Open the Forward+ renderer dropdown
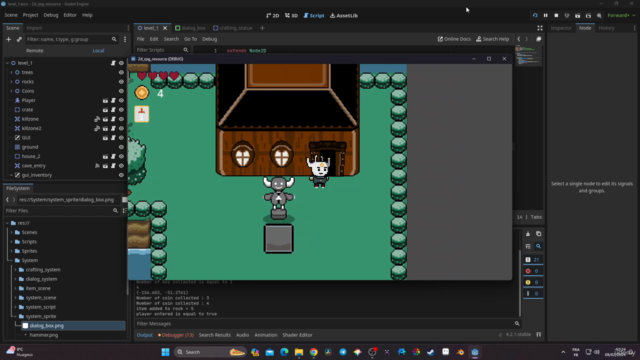Viewport: 640px width, 360px height. click(x=621, y=16)
